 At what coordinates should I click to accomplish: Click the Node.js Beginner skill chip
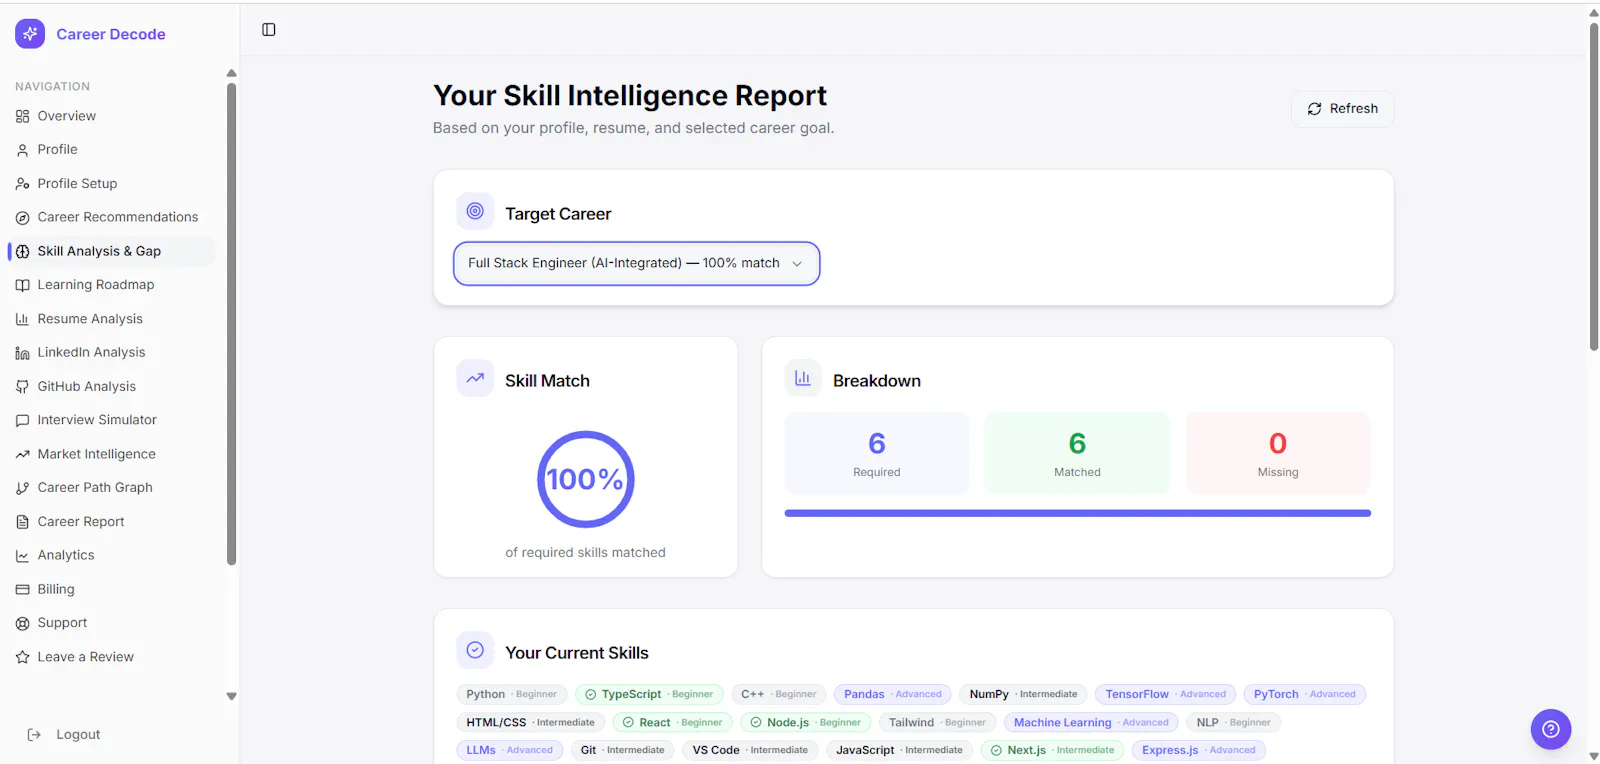[806, 722]
